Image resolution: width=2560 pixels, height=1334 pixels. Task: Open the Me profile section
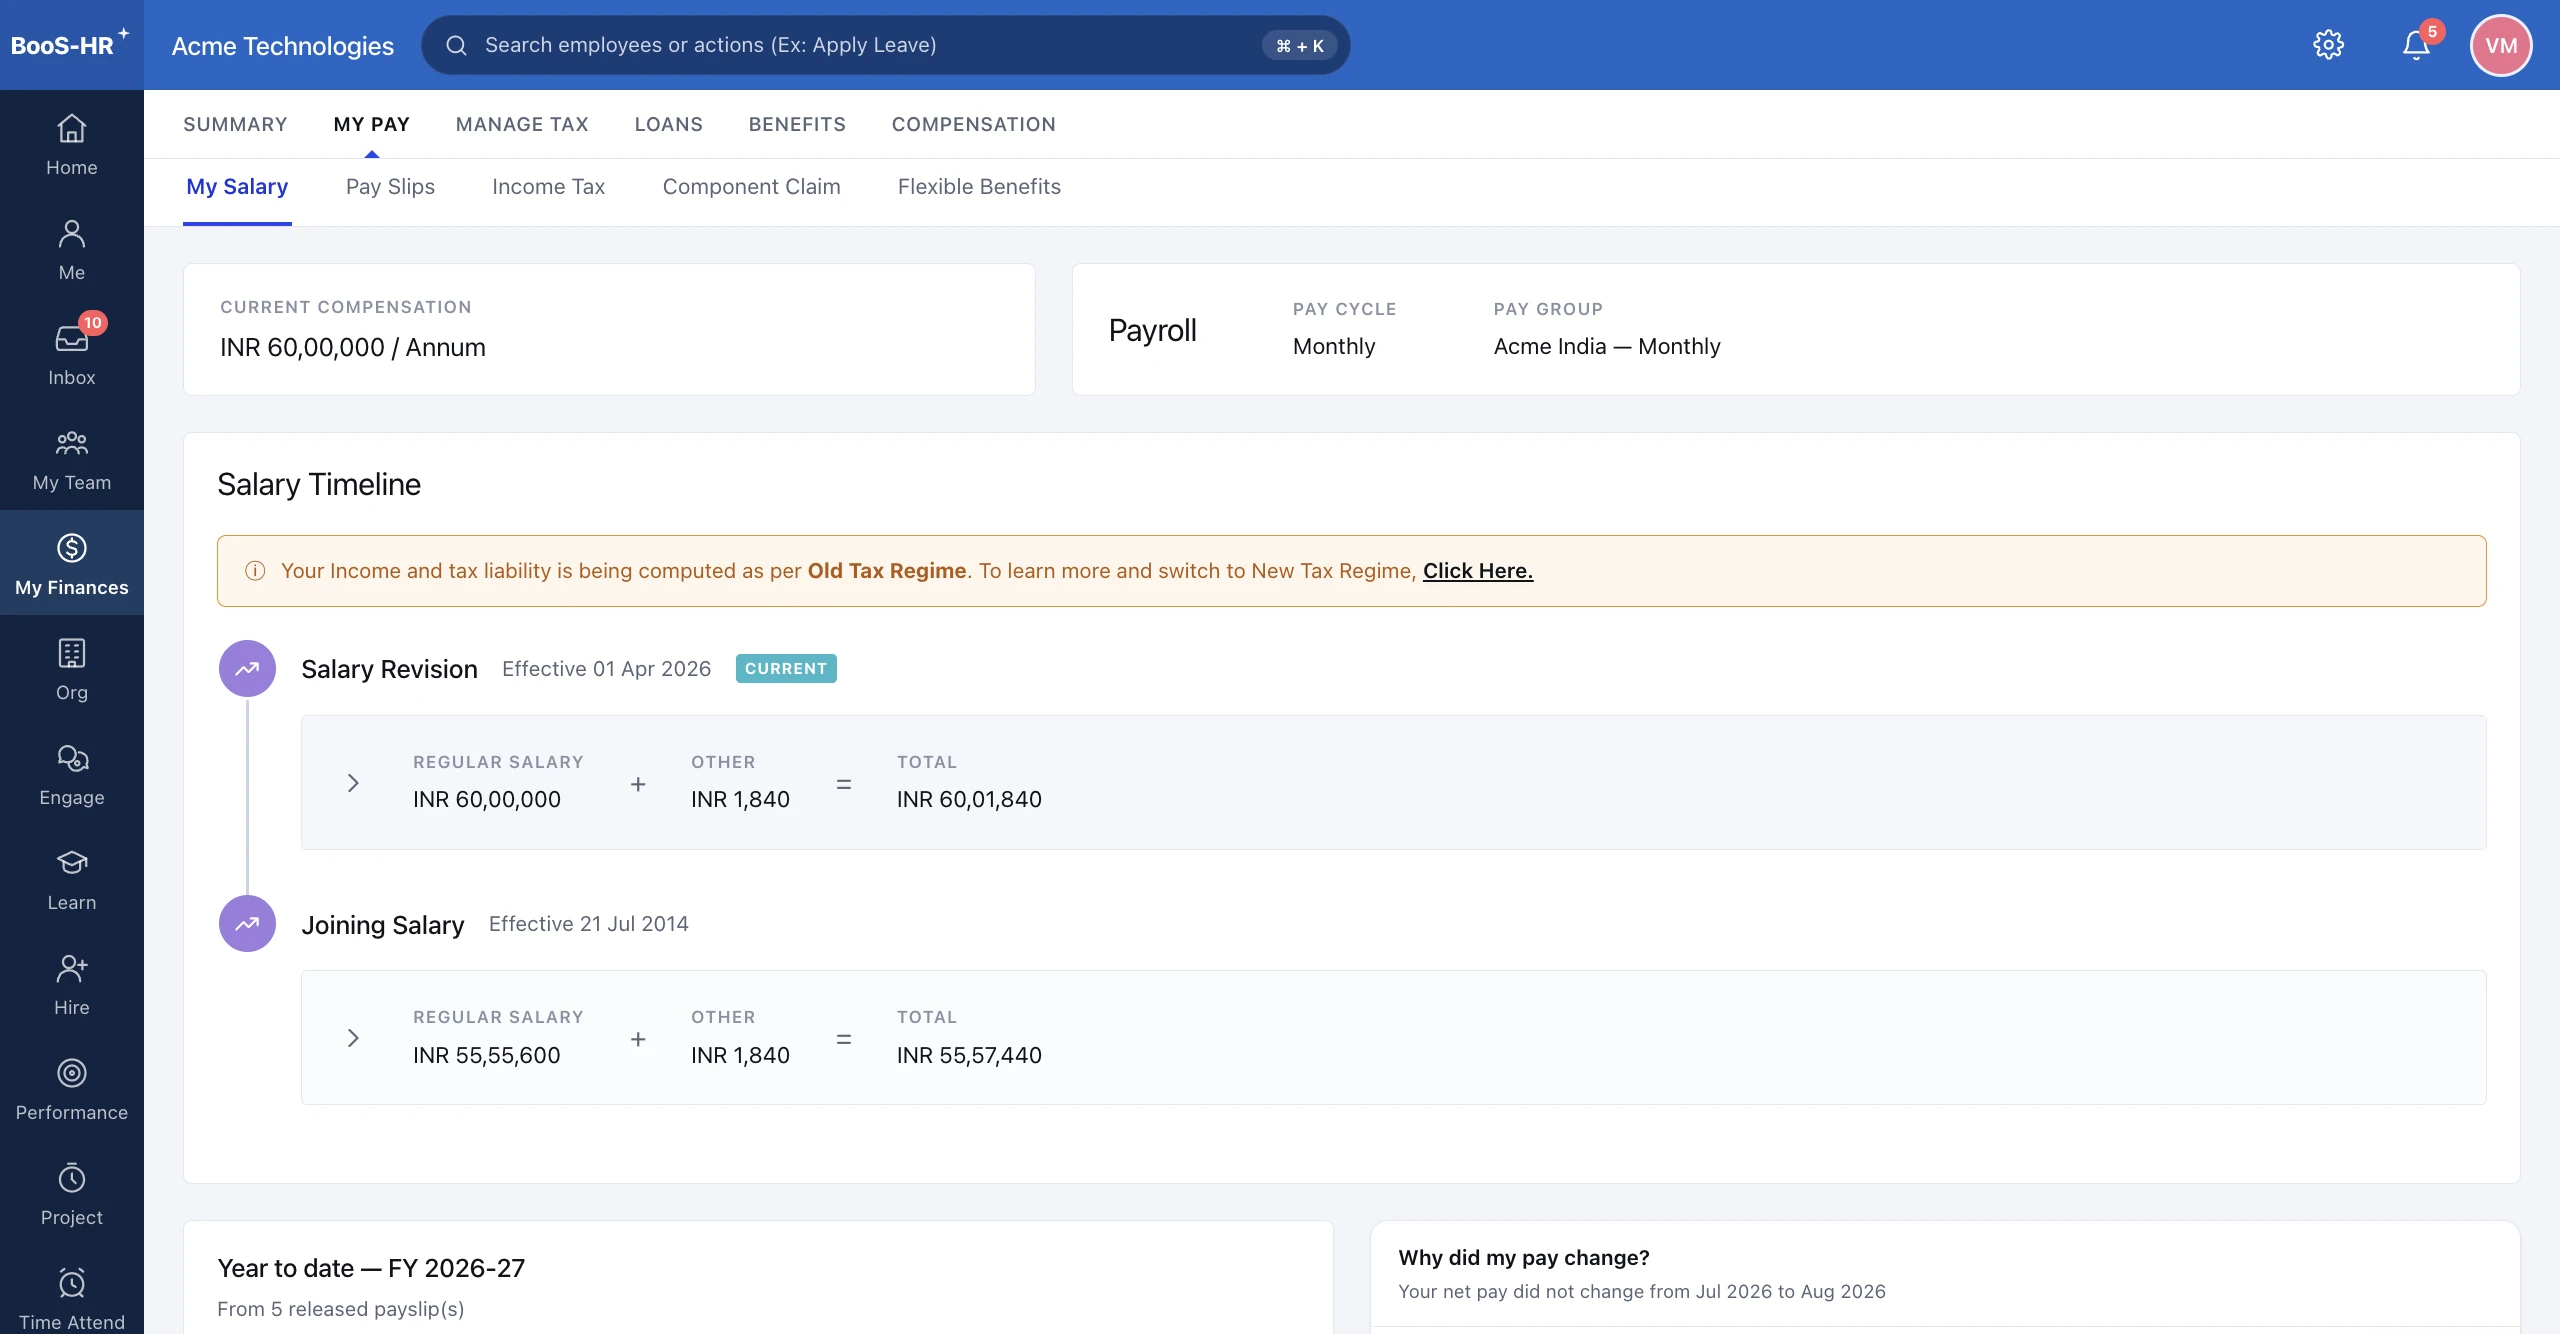point(71,250)
